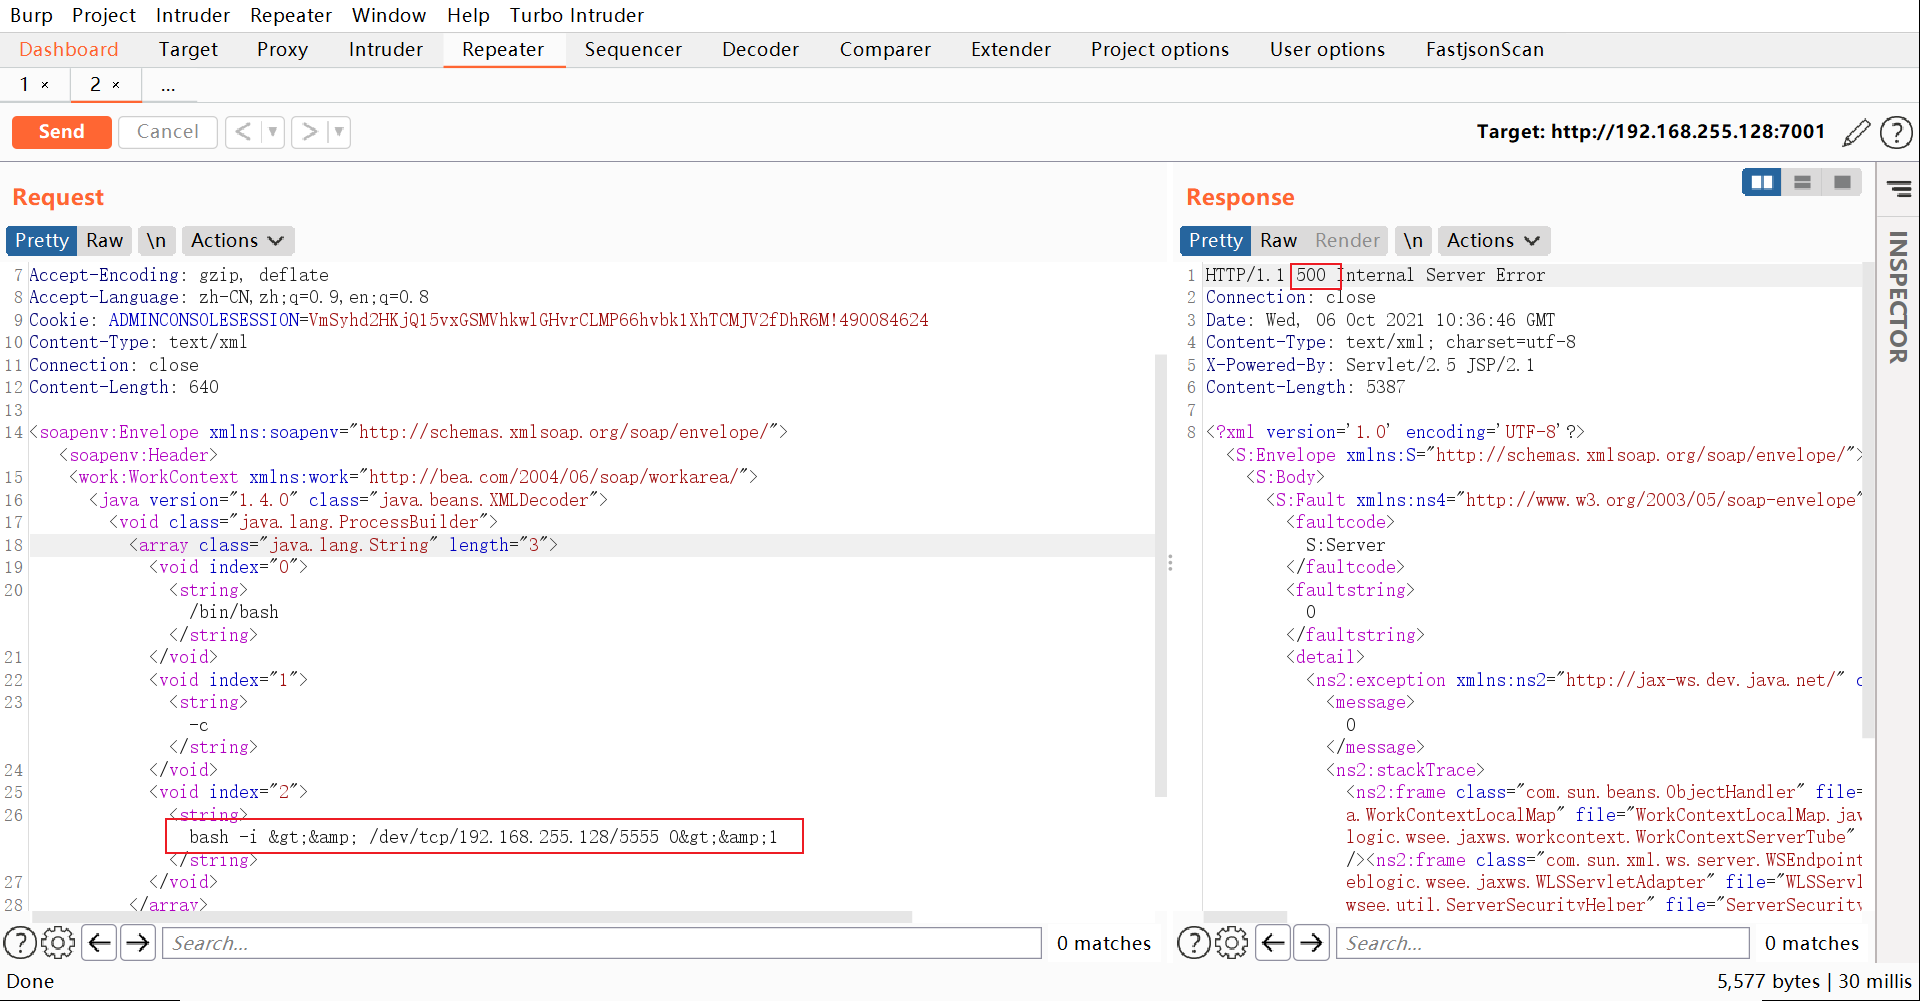This screenshot has width=1920, height=1001.
Task: Open the Intruder menu in menu bar
Action: point(193,15)
